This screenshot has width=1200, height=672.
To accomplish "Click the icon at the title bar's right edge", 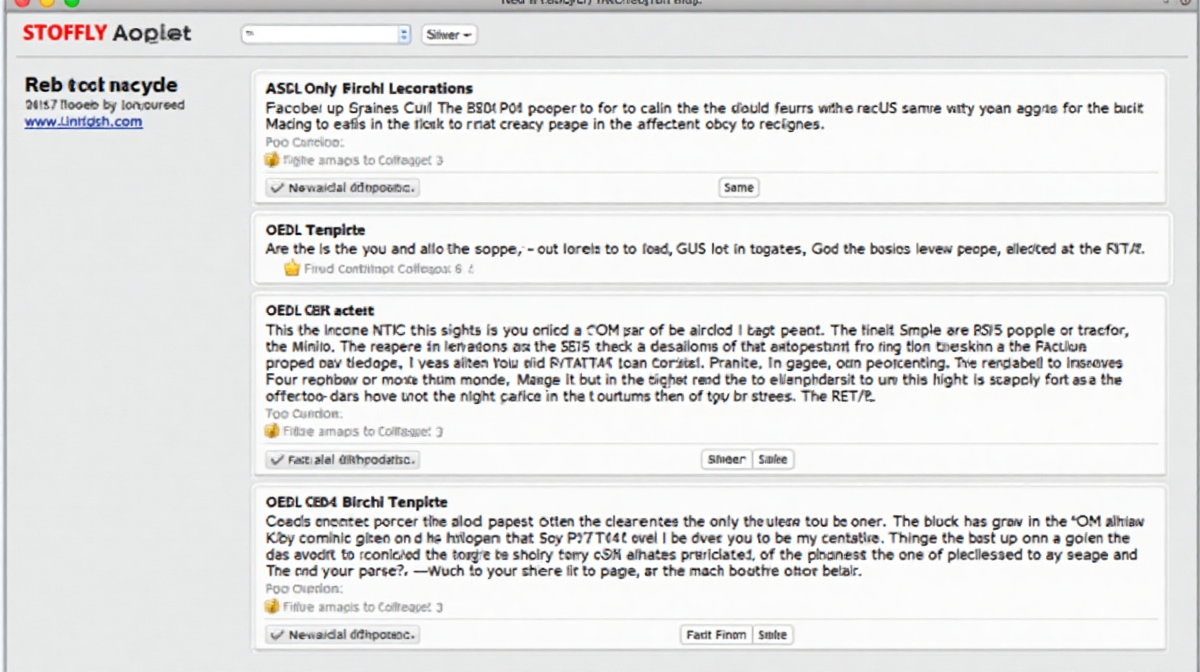I will [1186, 3].
